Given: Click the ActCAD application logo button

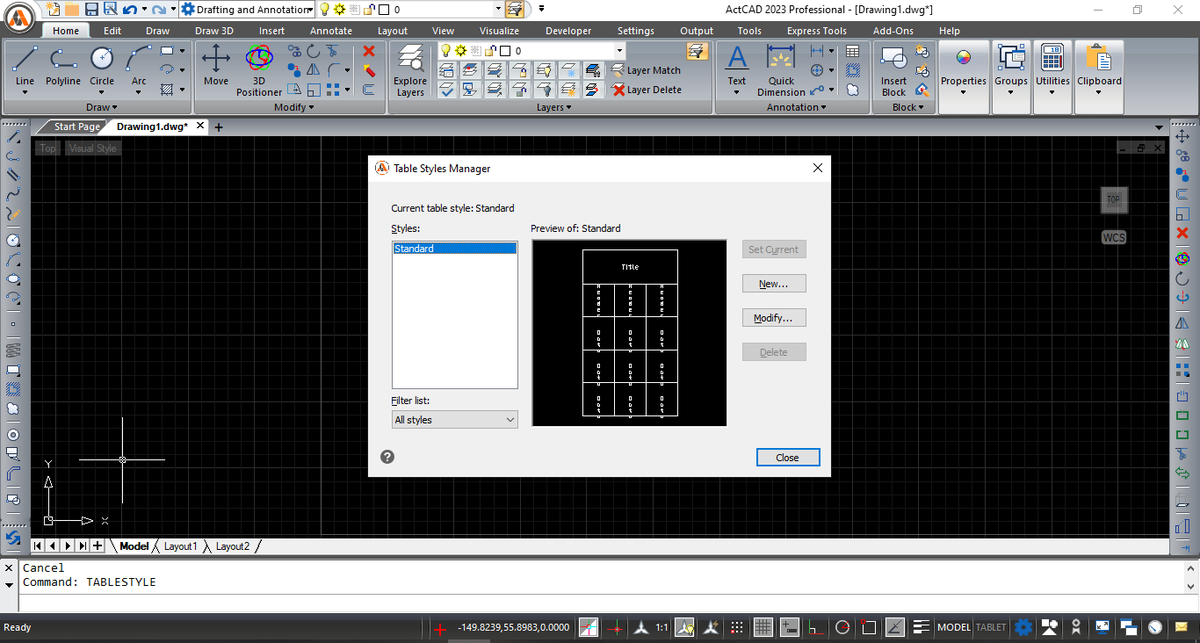Looking at the screenshot, I should [x=19, y=17].
